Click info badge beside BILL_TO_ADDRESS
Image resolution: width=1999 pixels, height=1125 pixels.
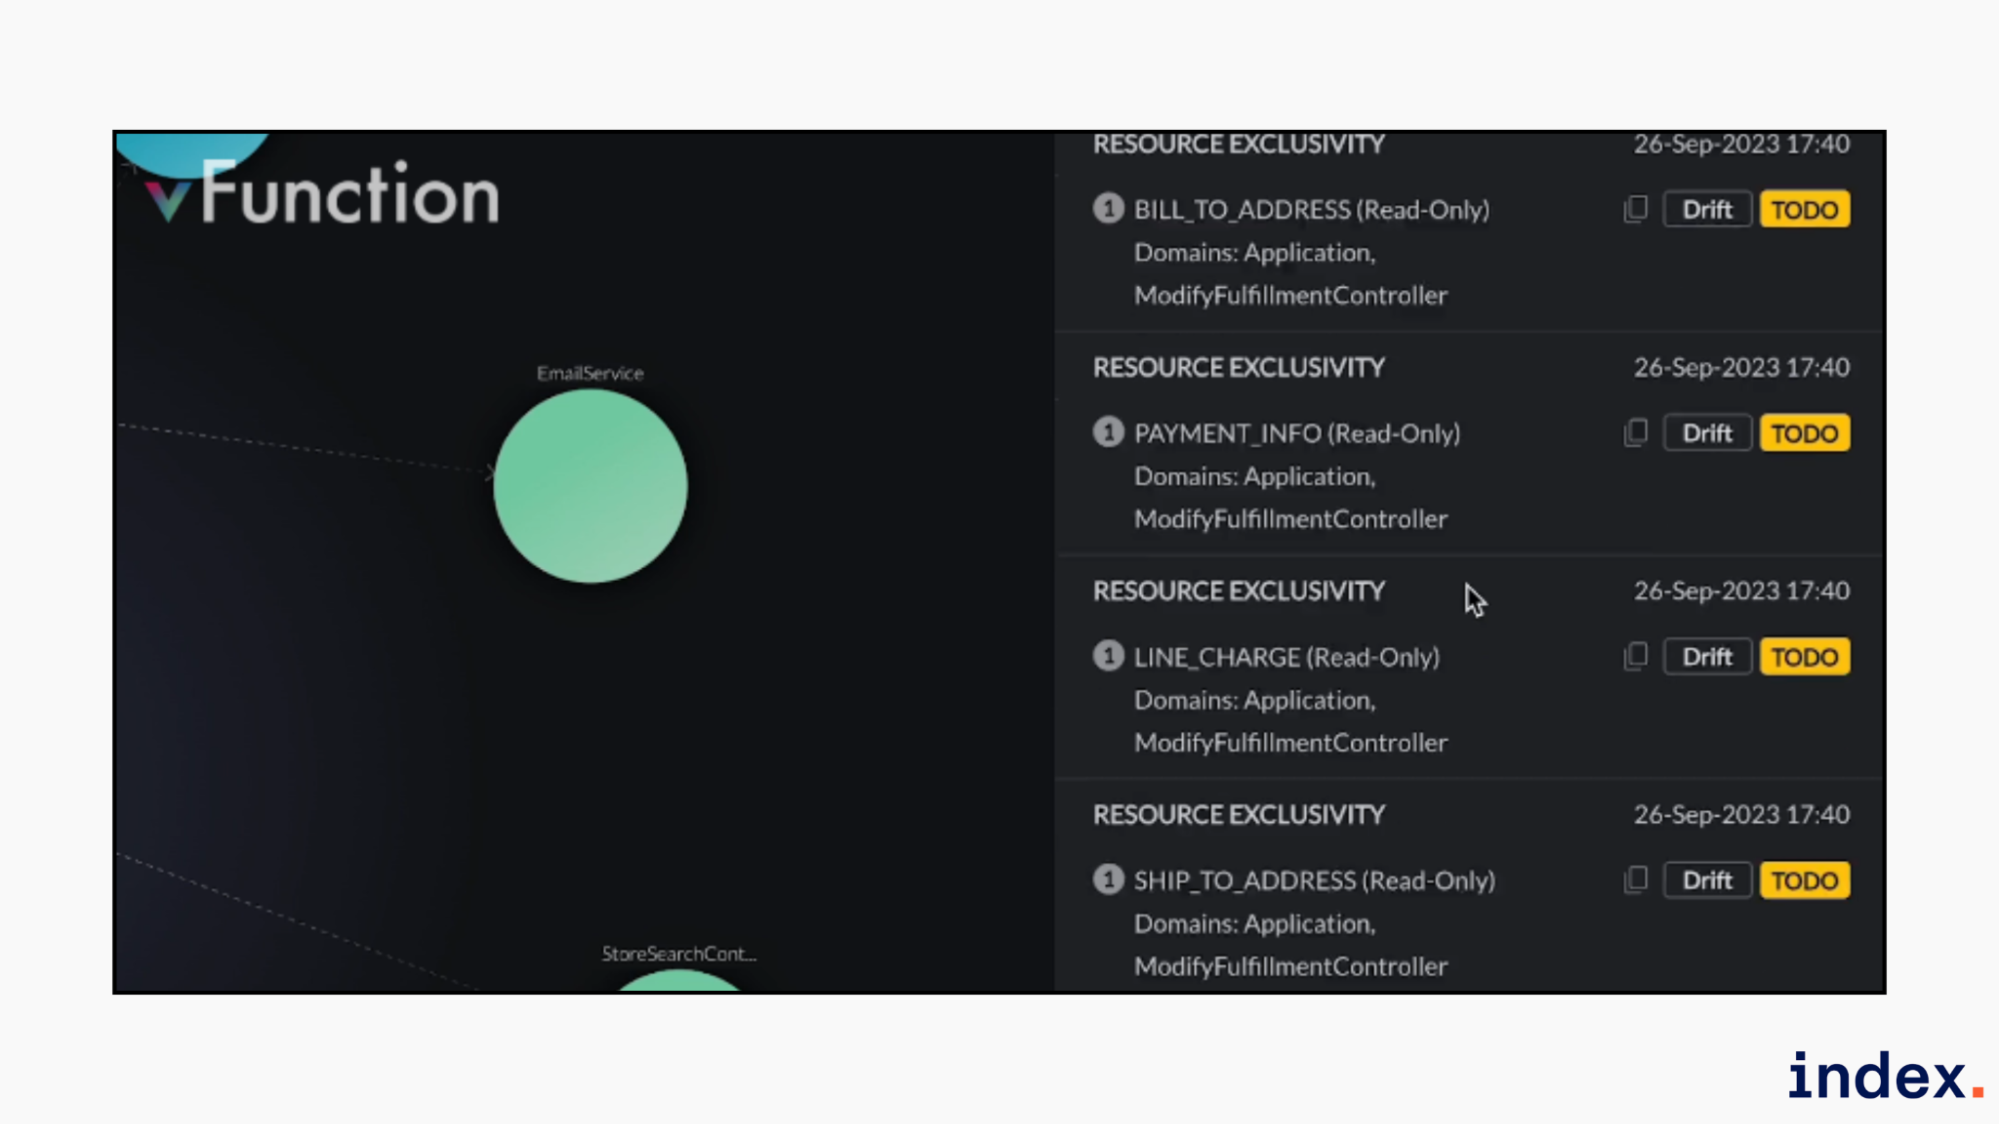coord(1108,208)
